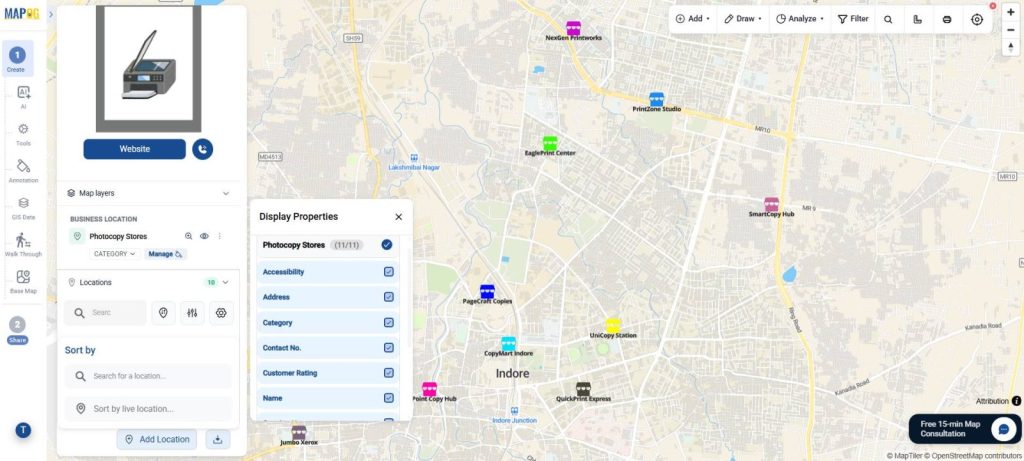Open the Free 15-min Map Consultation chat
Screen dimensions: 1024x461
coord(965,429)
